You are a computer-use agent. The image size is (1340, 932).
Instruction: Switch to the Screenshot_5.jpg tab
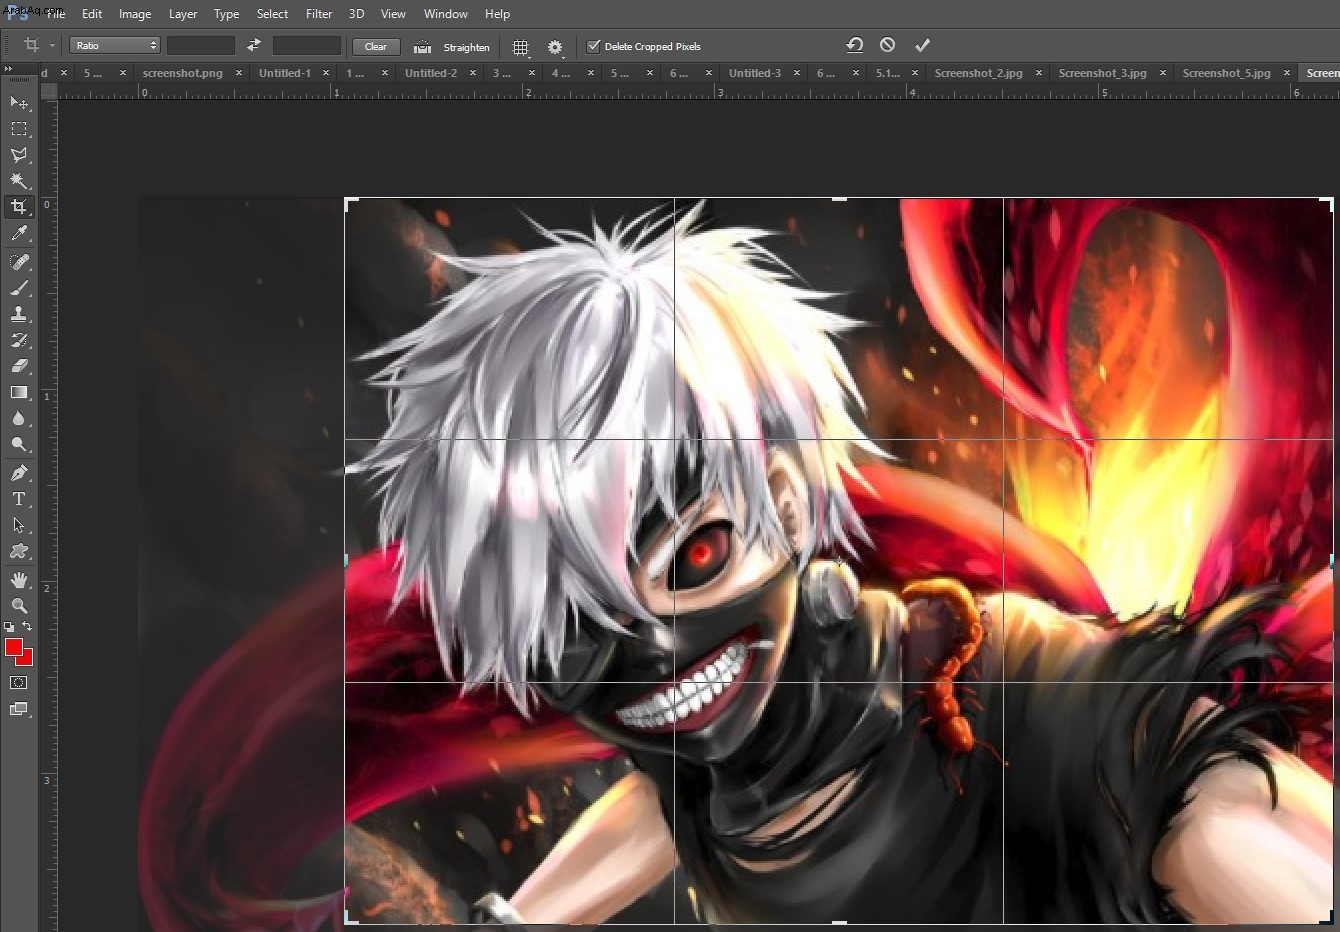coord(1226,73)
